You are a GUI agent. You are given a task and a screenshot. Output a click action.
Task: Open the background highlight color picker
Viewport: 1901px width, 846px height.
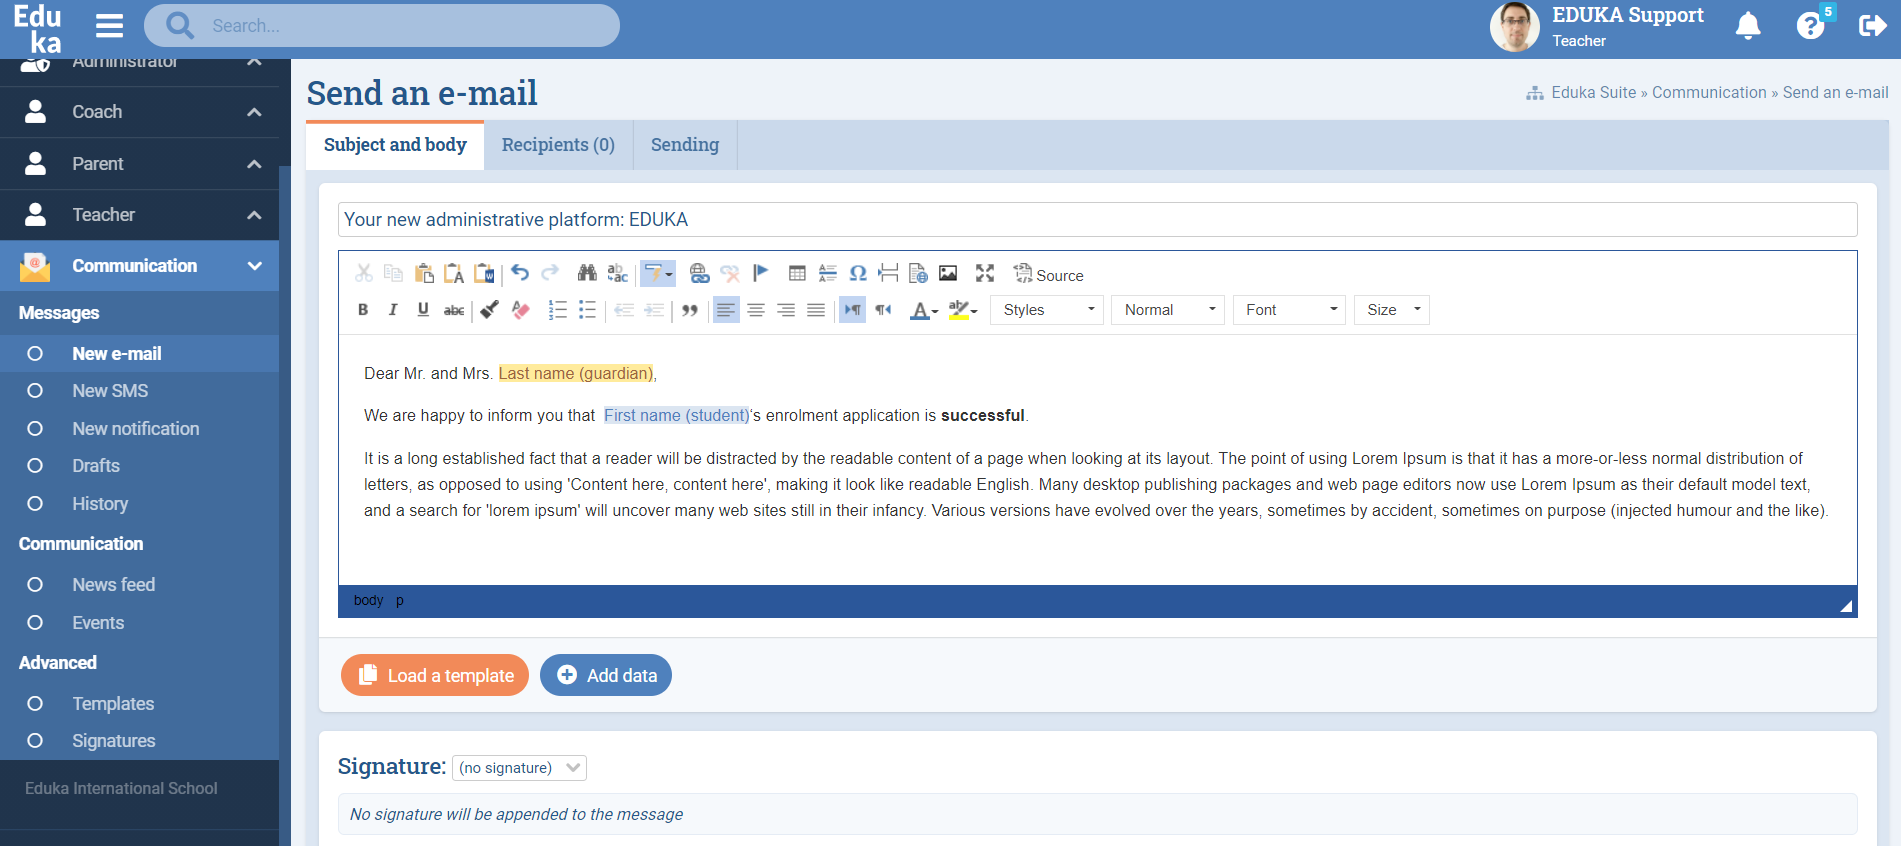point(963,310)
